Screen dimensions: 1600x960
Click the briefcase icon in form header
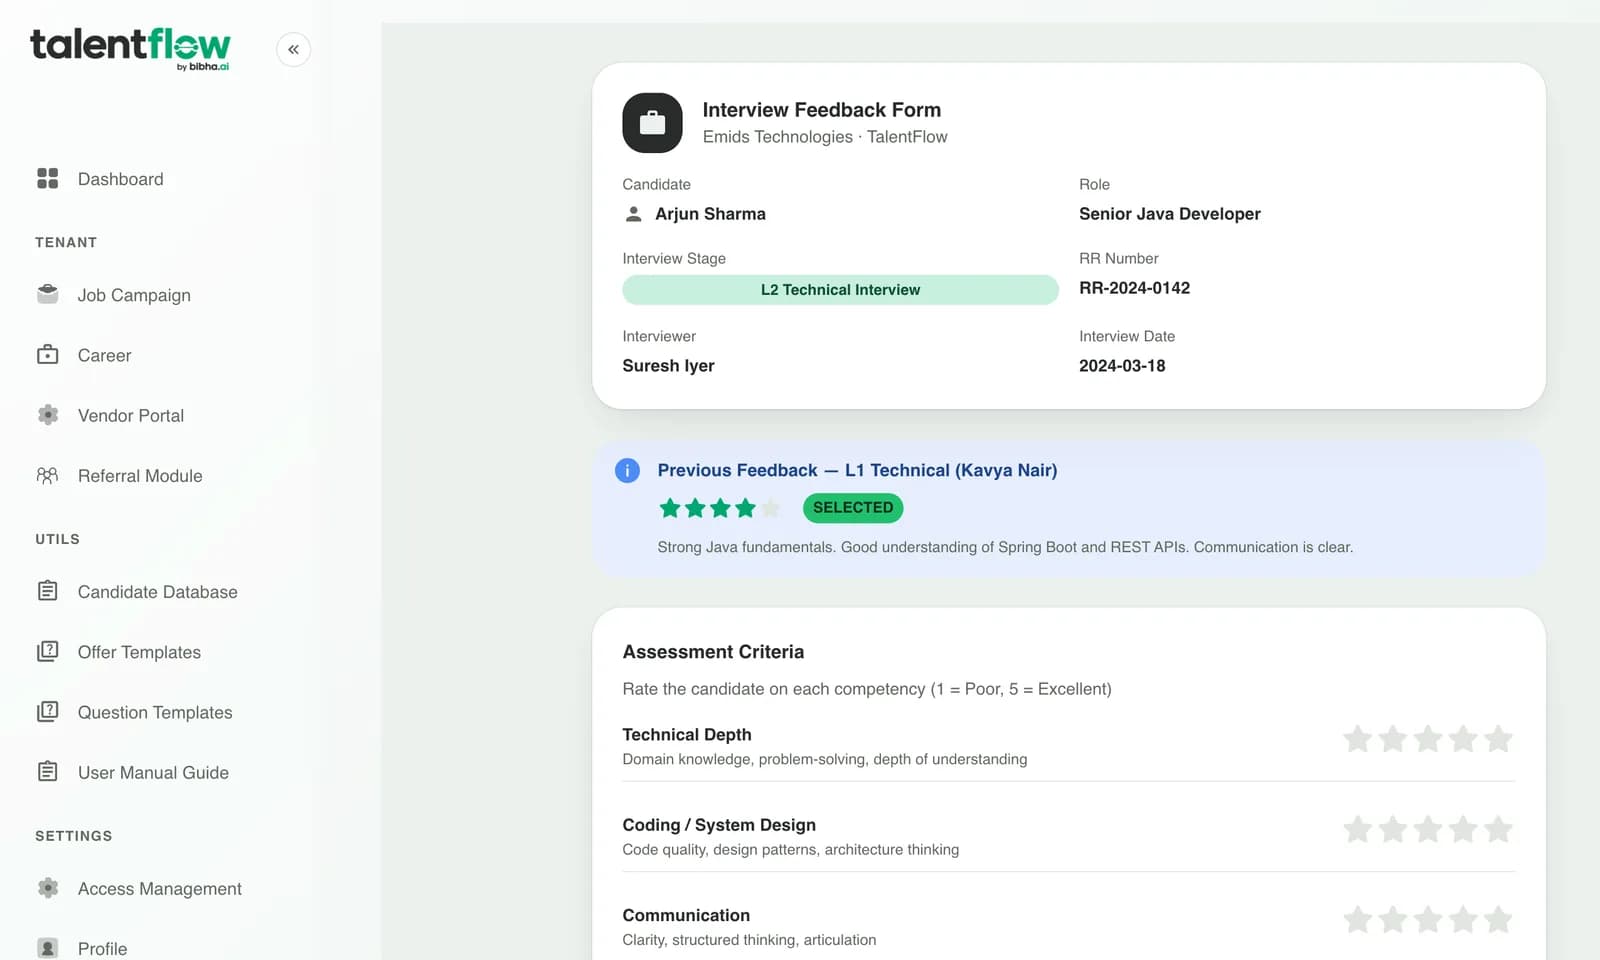point(652,123)
